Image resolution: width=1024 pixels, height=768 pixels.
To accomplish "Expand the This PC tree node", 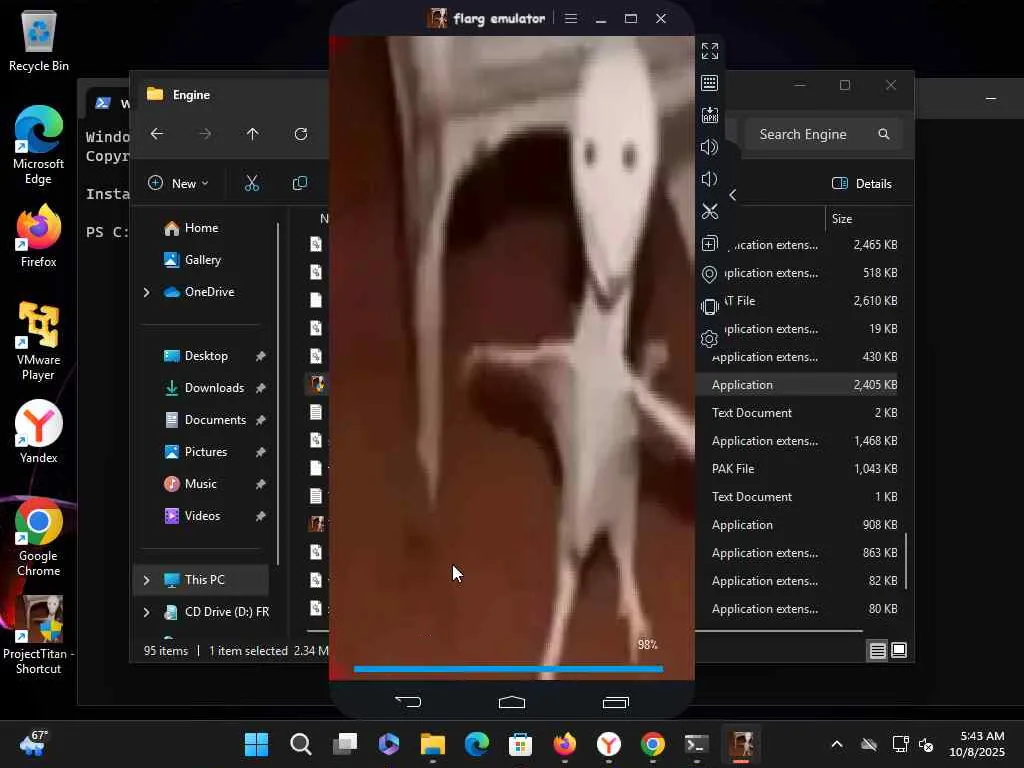I will (146, 580).
